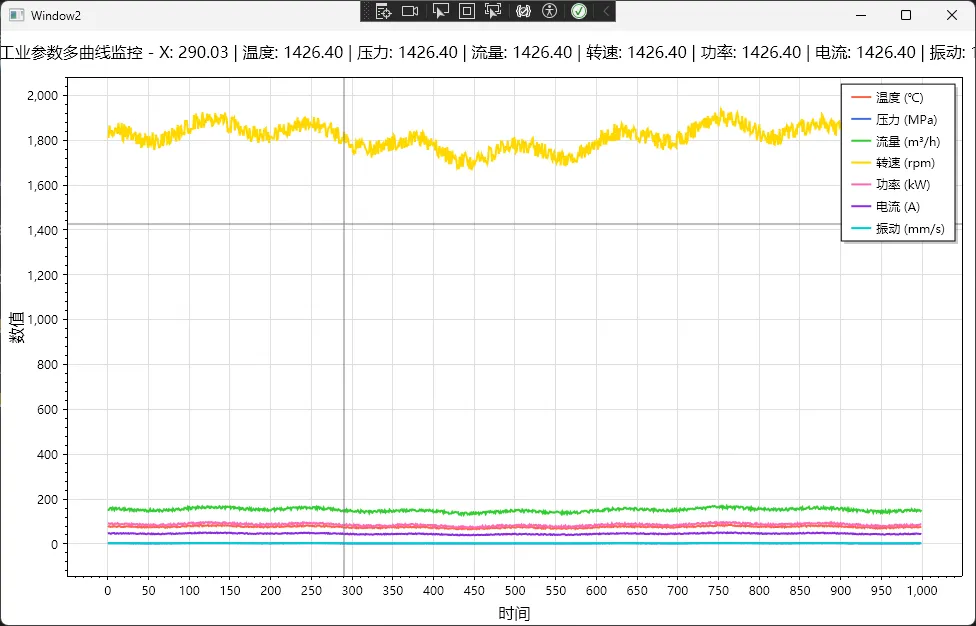Click the 时间 x-axis title
Screen dimensions: 976x626
click(x=513, y=613)
